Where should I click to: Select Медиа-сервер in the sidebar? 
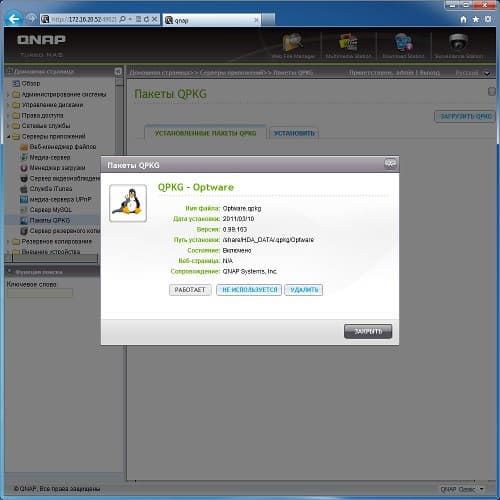coord(50,157)
